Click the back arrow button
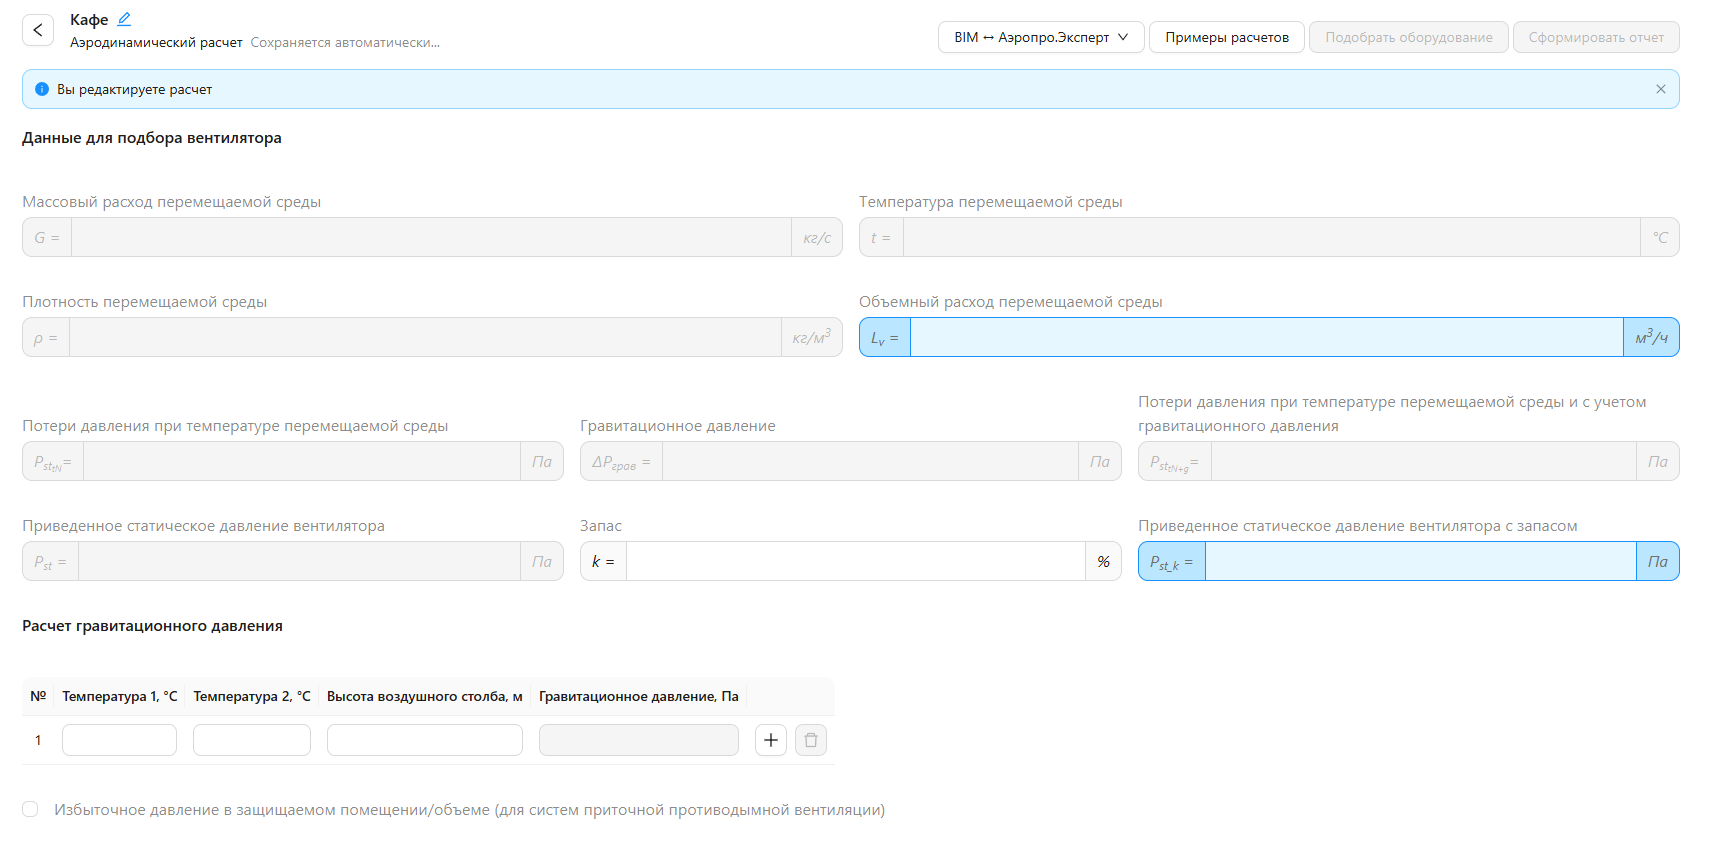Viewport: 1709px width, 844px height. (x=38, y=31)
